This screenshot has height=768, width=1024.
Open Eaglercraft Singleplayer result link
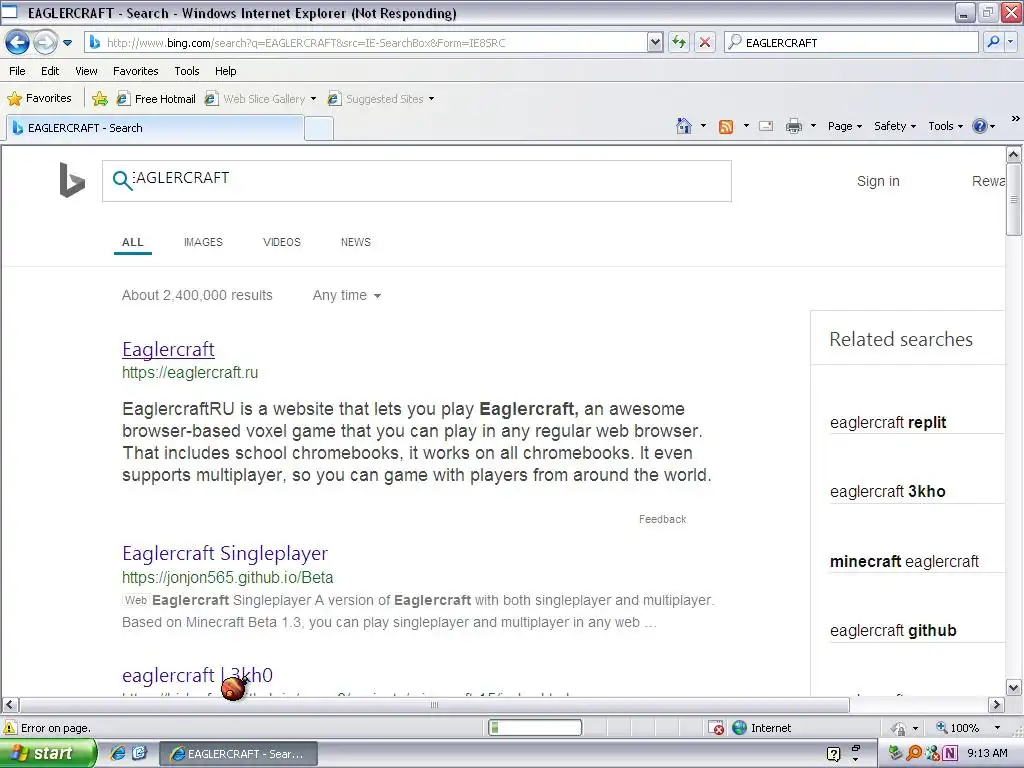pyautogui.click(x=225, y=553)
